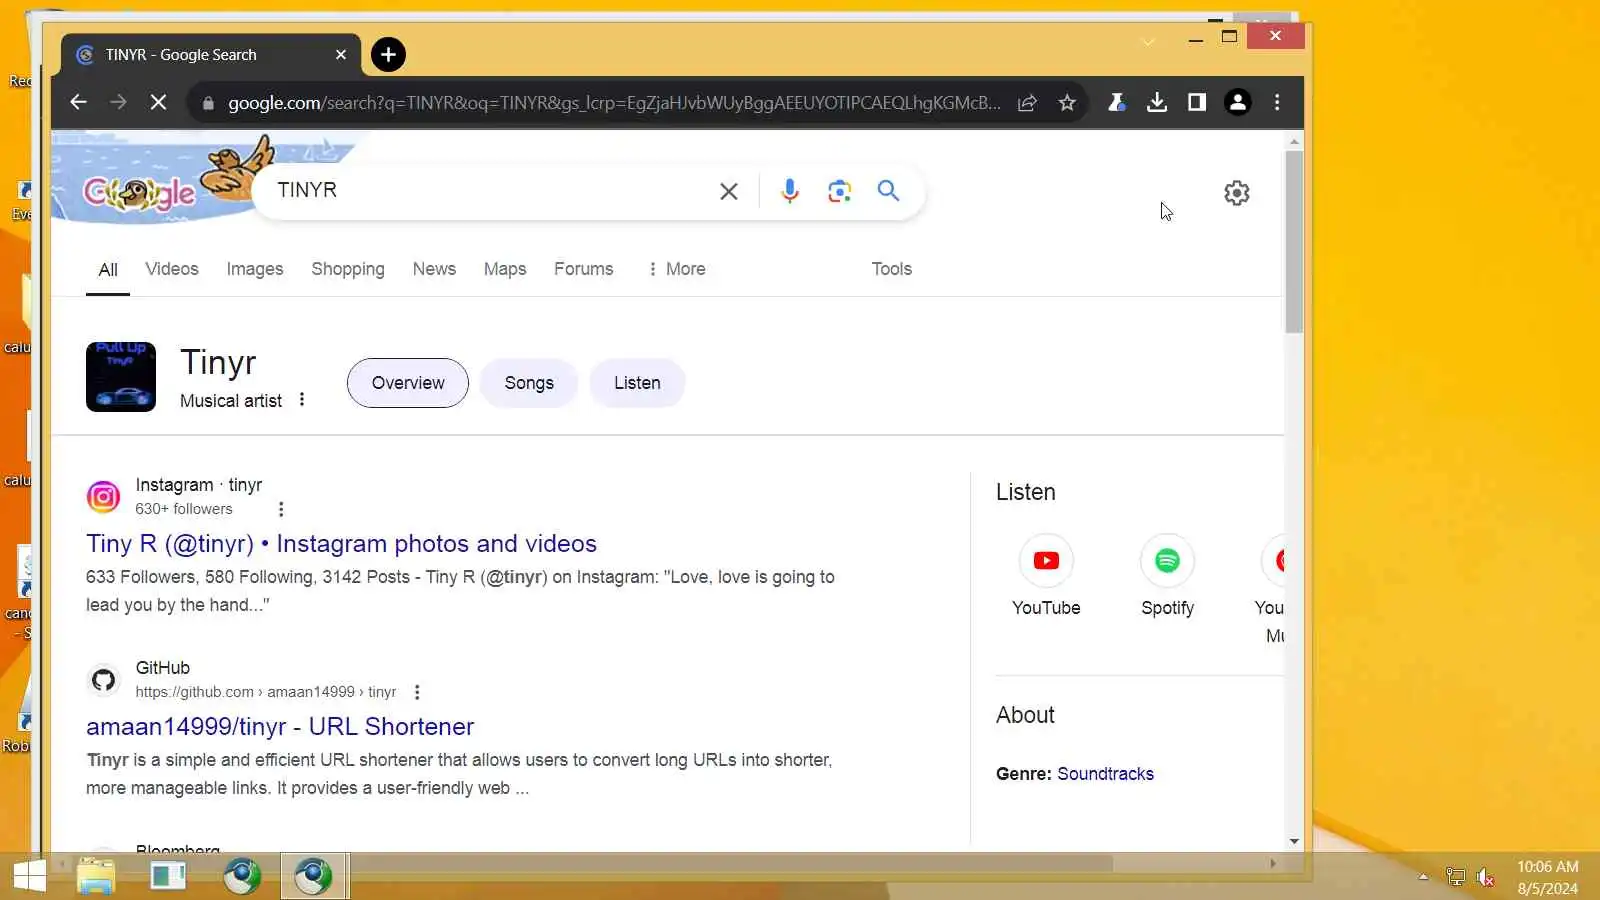Viewport: 1600px width, 900px height.
Task: Close the TINYR - Google Search tab
Action: (341, 55)
